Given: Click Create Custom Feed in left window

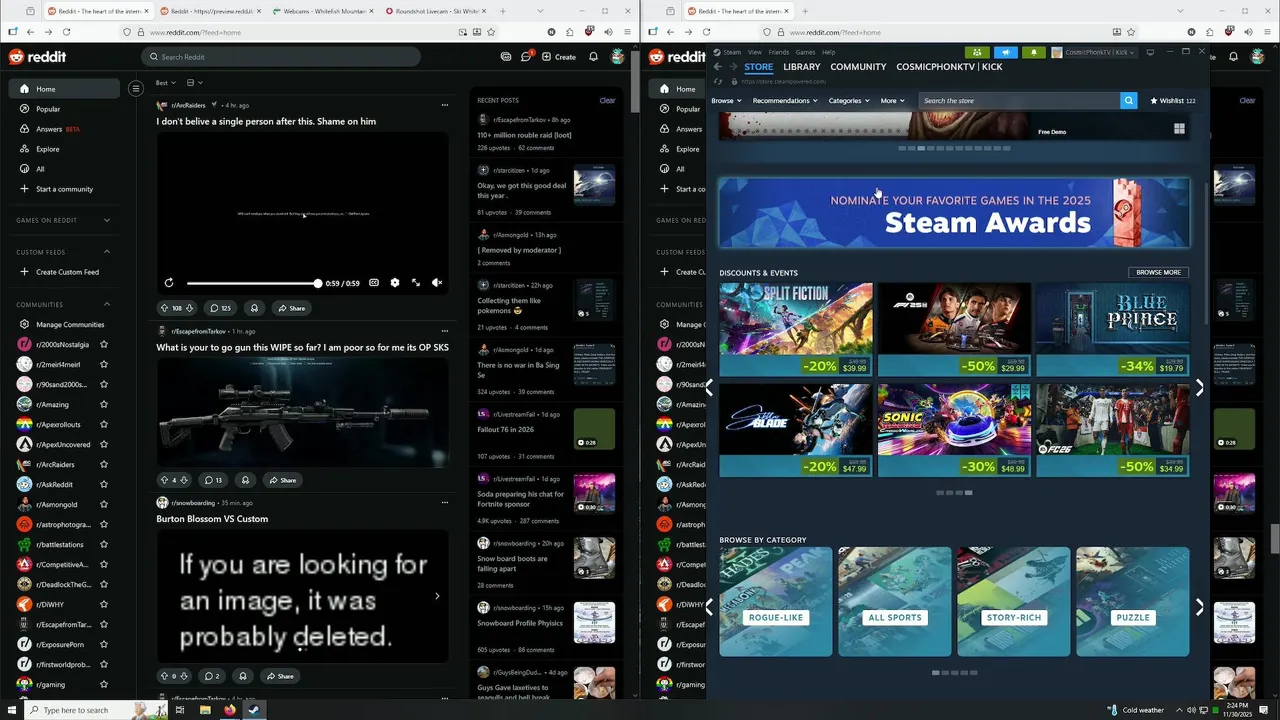Looking at the screenshot, I should click(64, 272).
